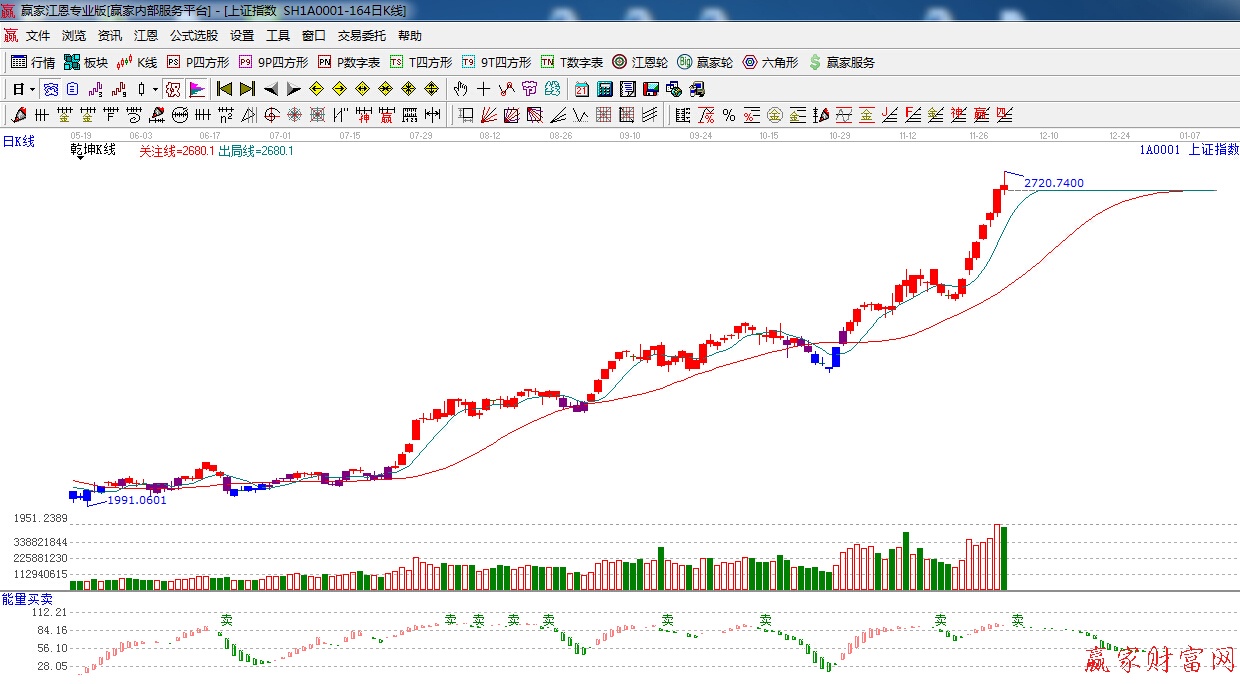
Task: Toggle the 权 rights-adjustment button
Action: (x=173, y=89)
